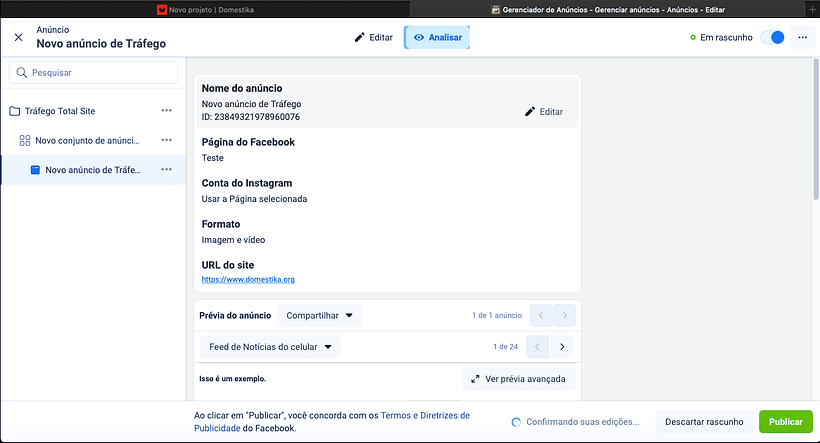The image size is (820, 443).
Task: Click the ad set grid icon
Action: [x=25, y=140]
